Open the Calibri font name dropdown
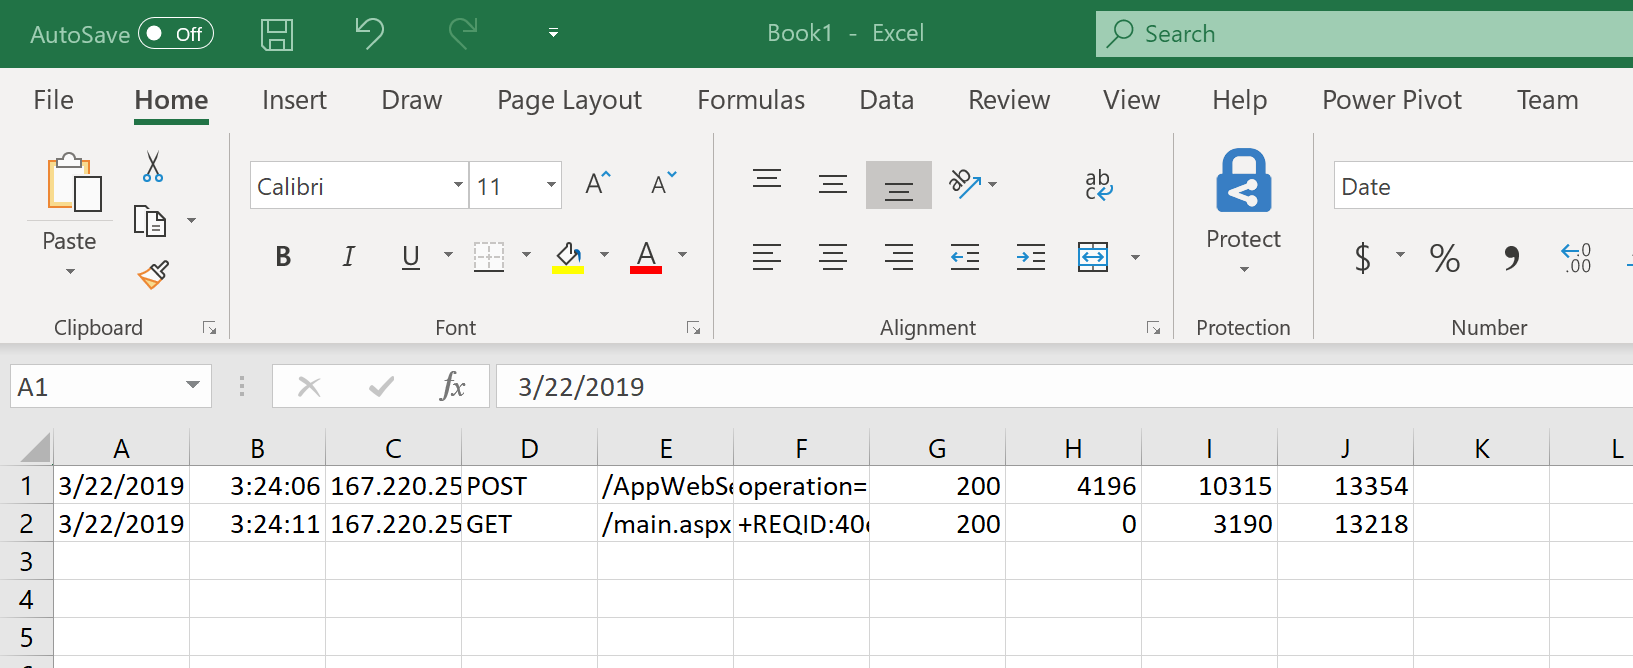This screenshot has width=1633, height=668. pyautogui.click(x=458, y=185)
